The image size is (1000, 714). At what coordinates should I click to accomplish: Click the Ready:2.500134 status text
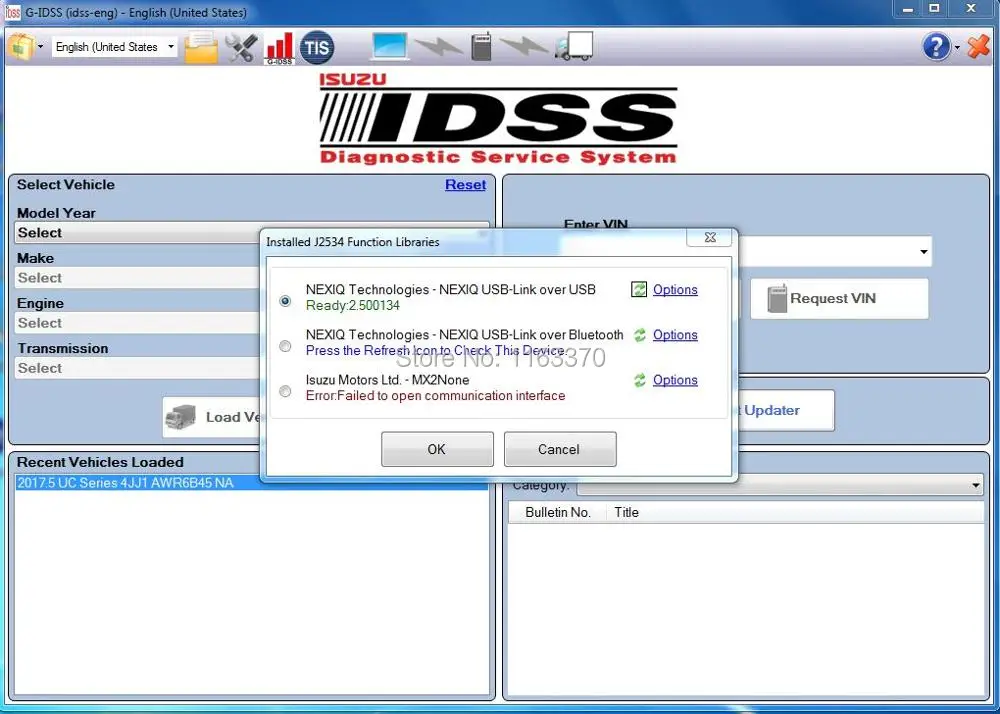(353, 305)
